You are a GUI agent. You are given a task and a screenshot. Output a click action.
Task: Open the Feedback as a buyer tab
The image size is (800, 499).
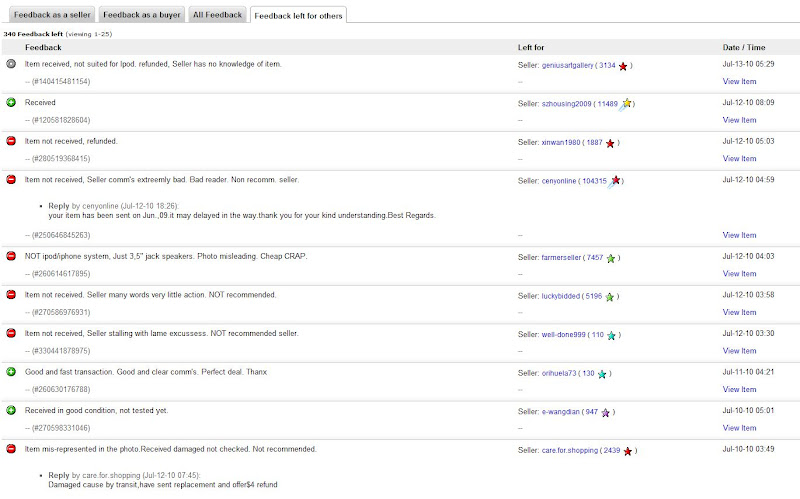point(141,15)
